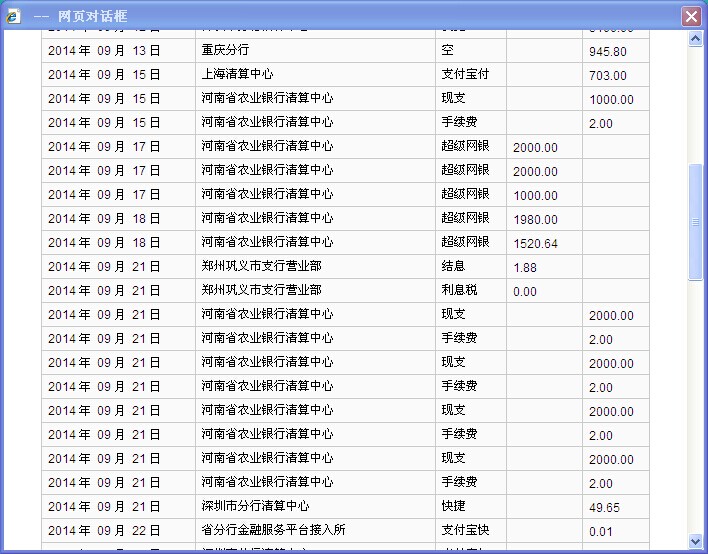Click the 利息税 cell
Viewport: 708px width, 554px height.
459,290
